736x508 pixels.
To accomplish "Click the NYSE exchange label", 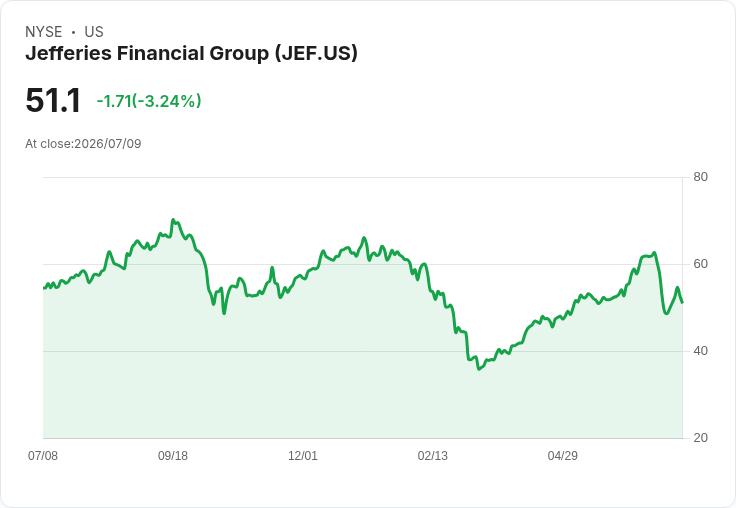I will click(x=44, y=32).
